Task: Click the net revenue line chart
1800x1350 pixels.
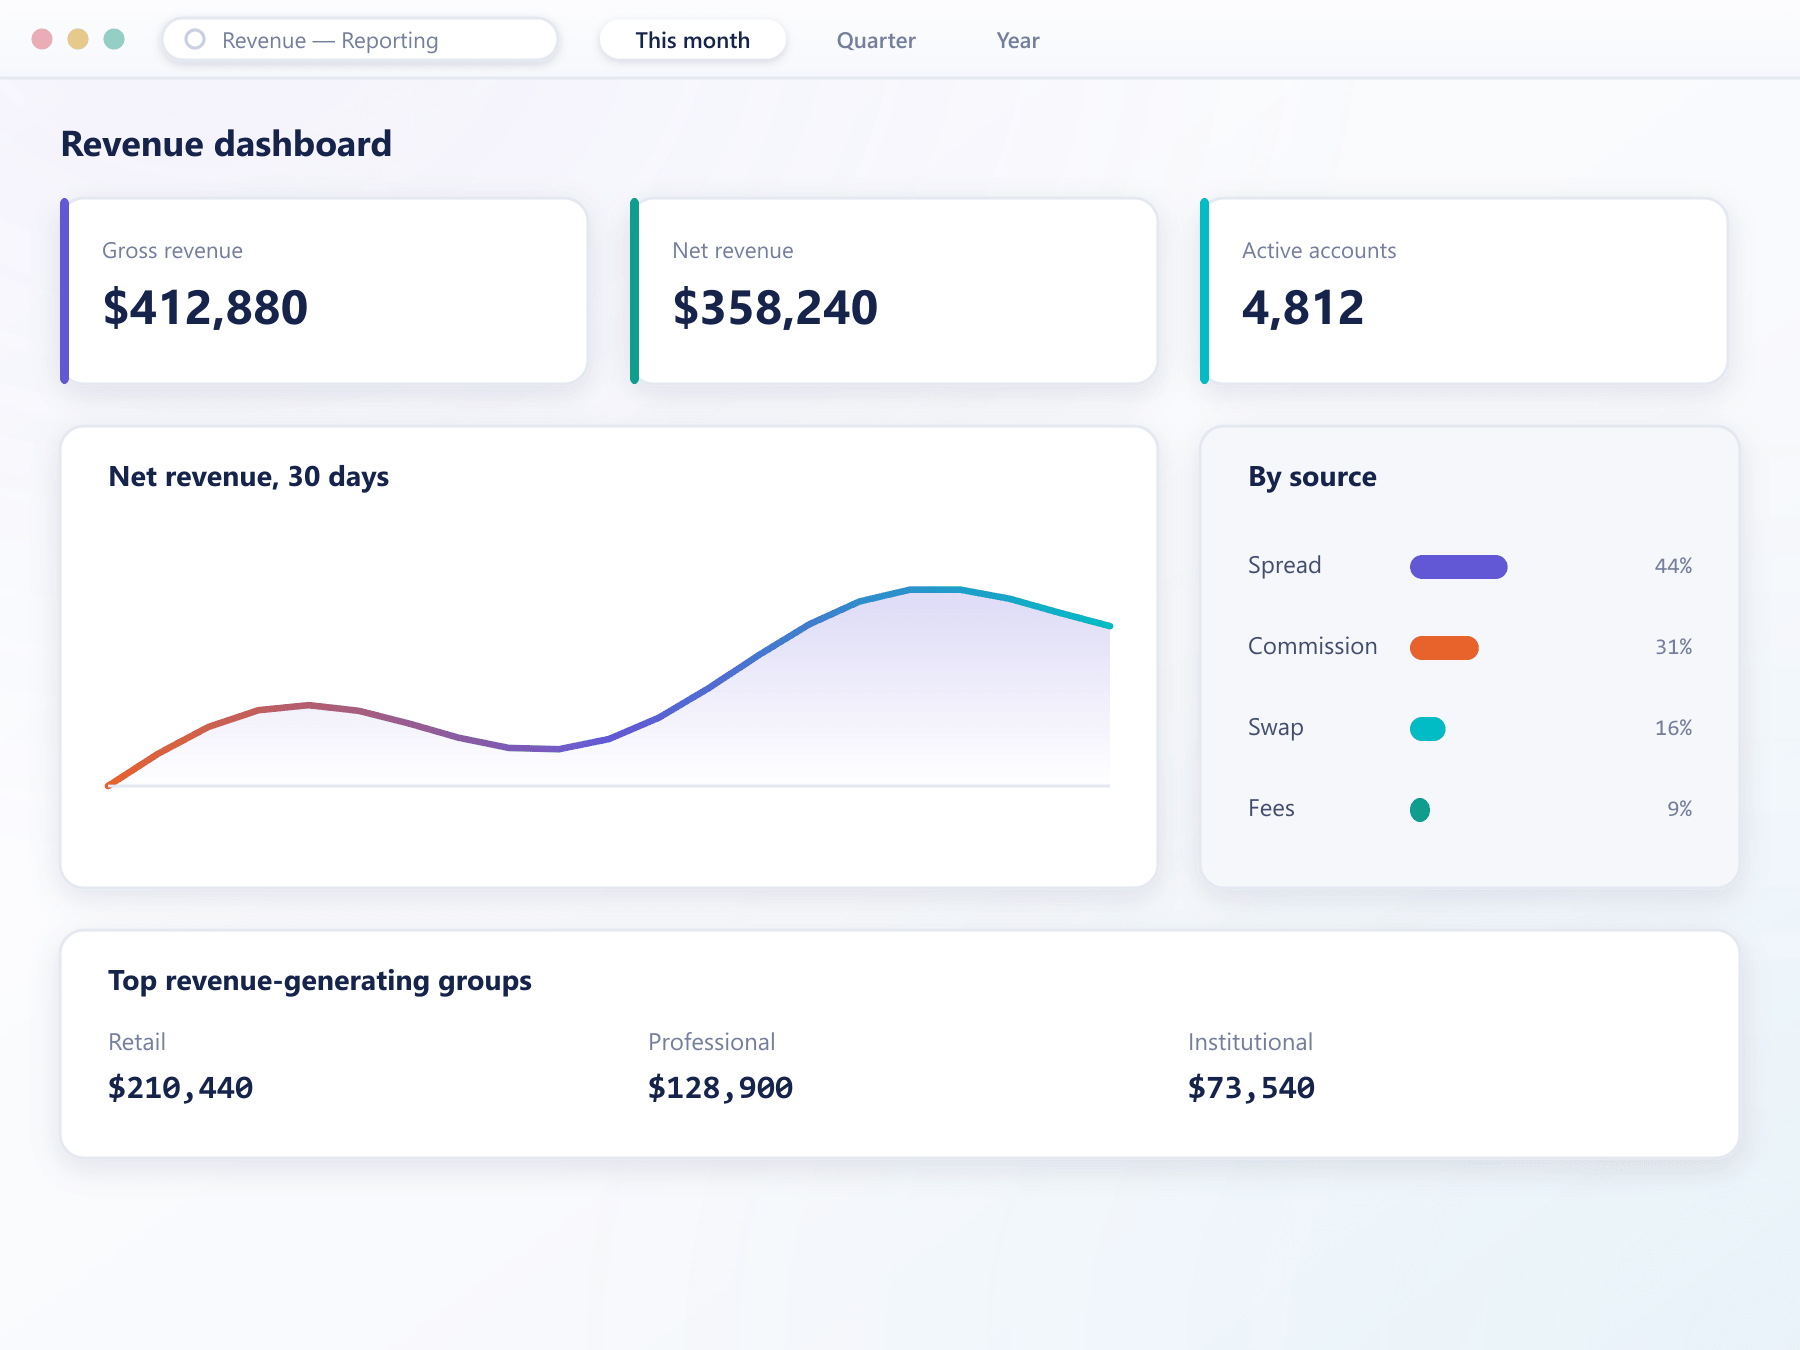Action: click(608, 687)
